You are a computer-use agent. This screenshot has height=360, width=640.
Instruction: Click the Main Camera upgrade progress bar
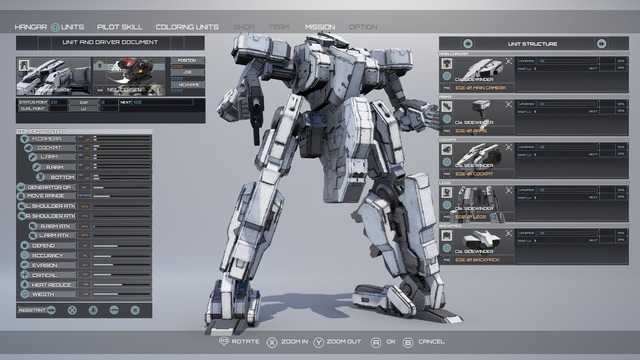567,61
